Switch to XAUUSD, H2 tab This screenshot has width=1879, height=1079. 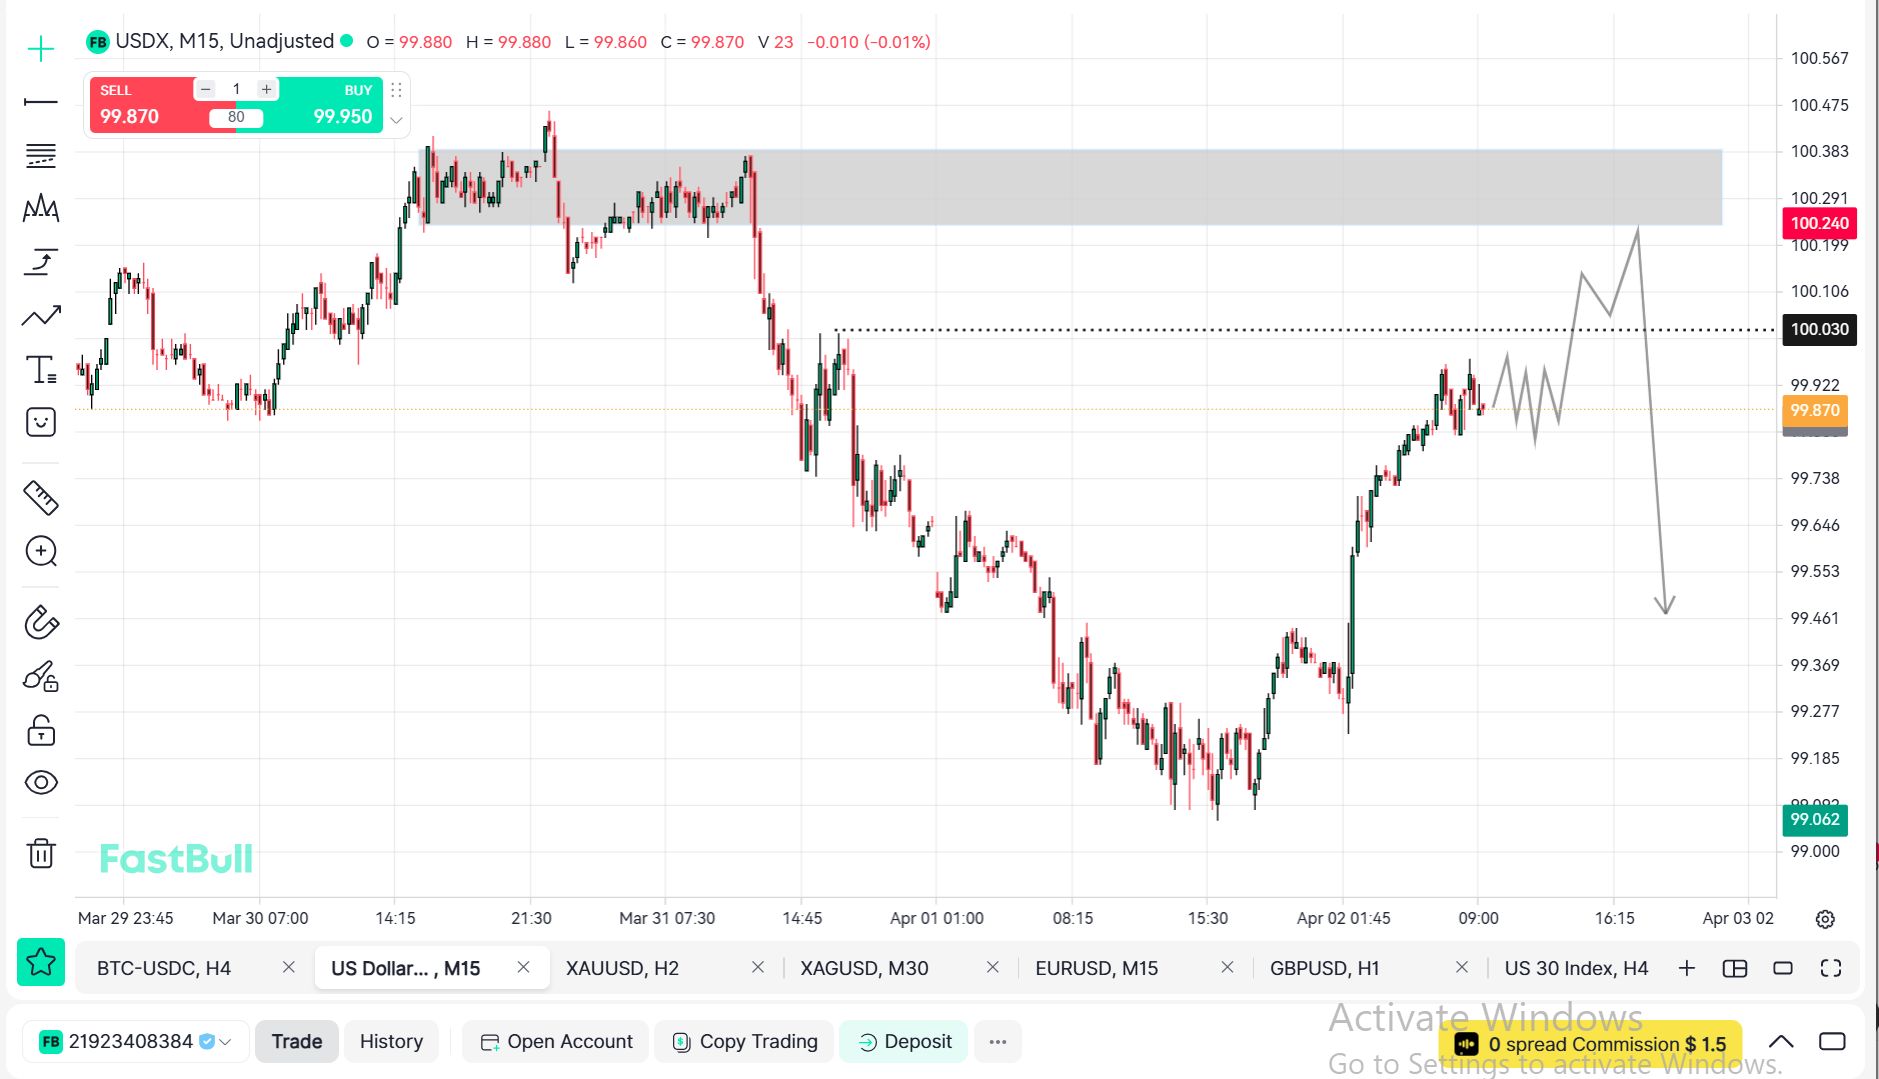pos(622,968)
